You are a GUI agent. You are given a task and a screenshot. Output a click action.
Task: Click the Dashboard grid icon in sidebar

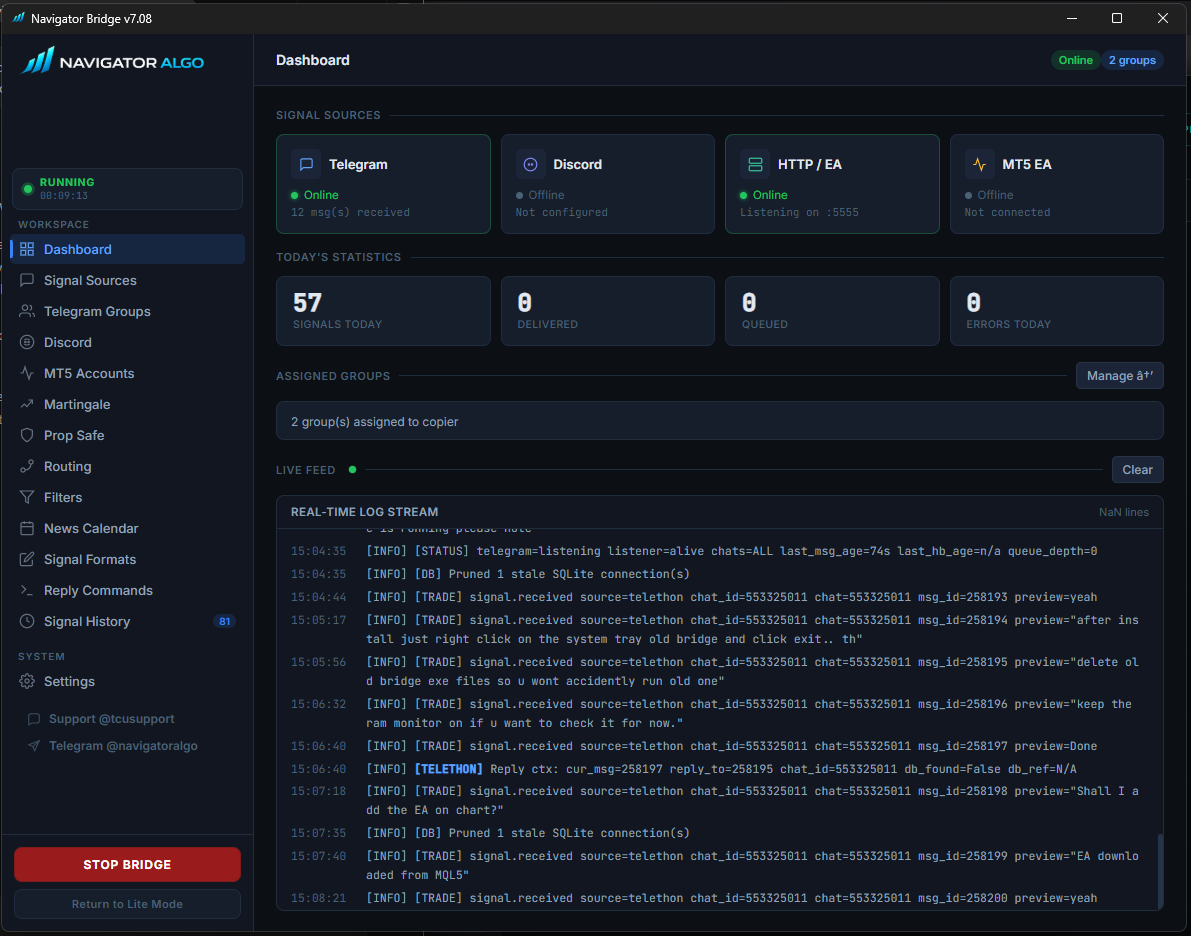(x=27, y=249)
